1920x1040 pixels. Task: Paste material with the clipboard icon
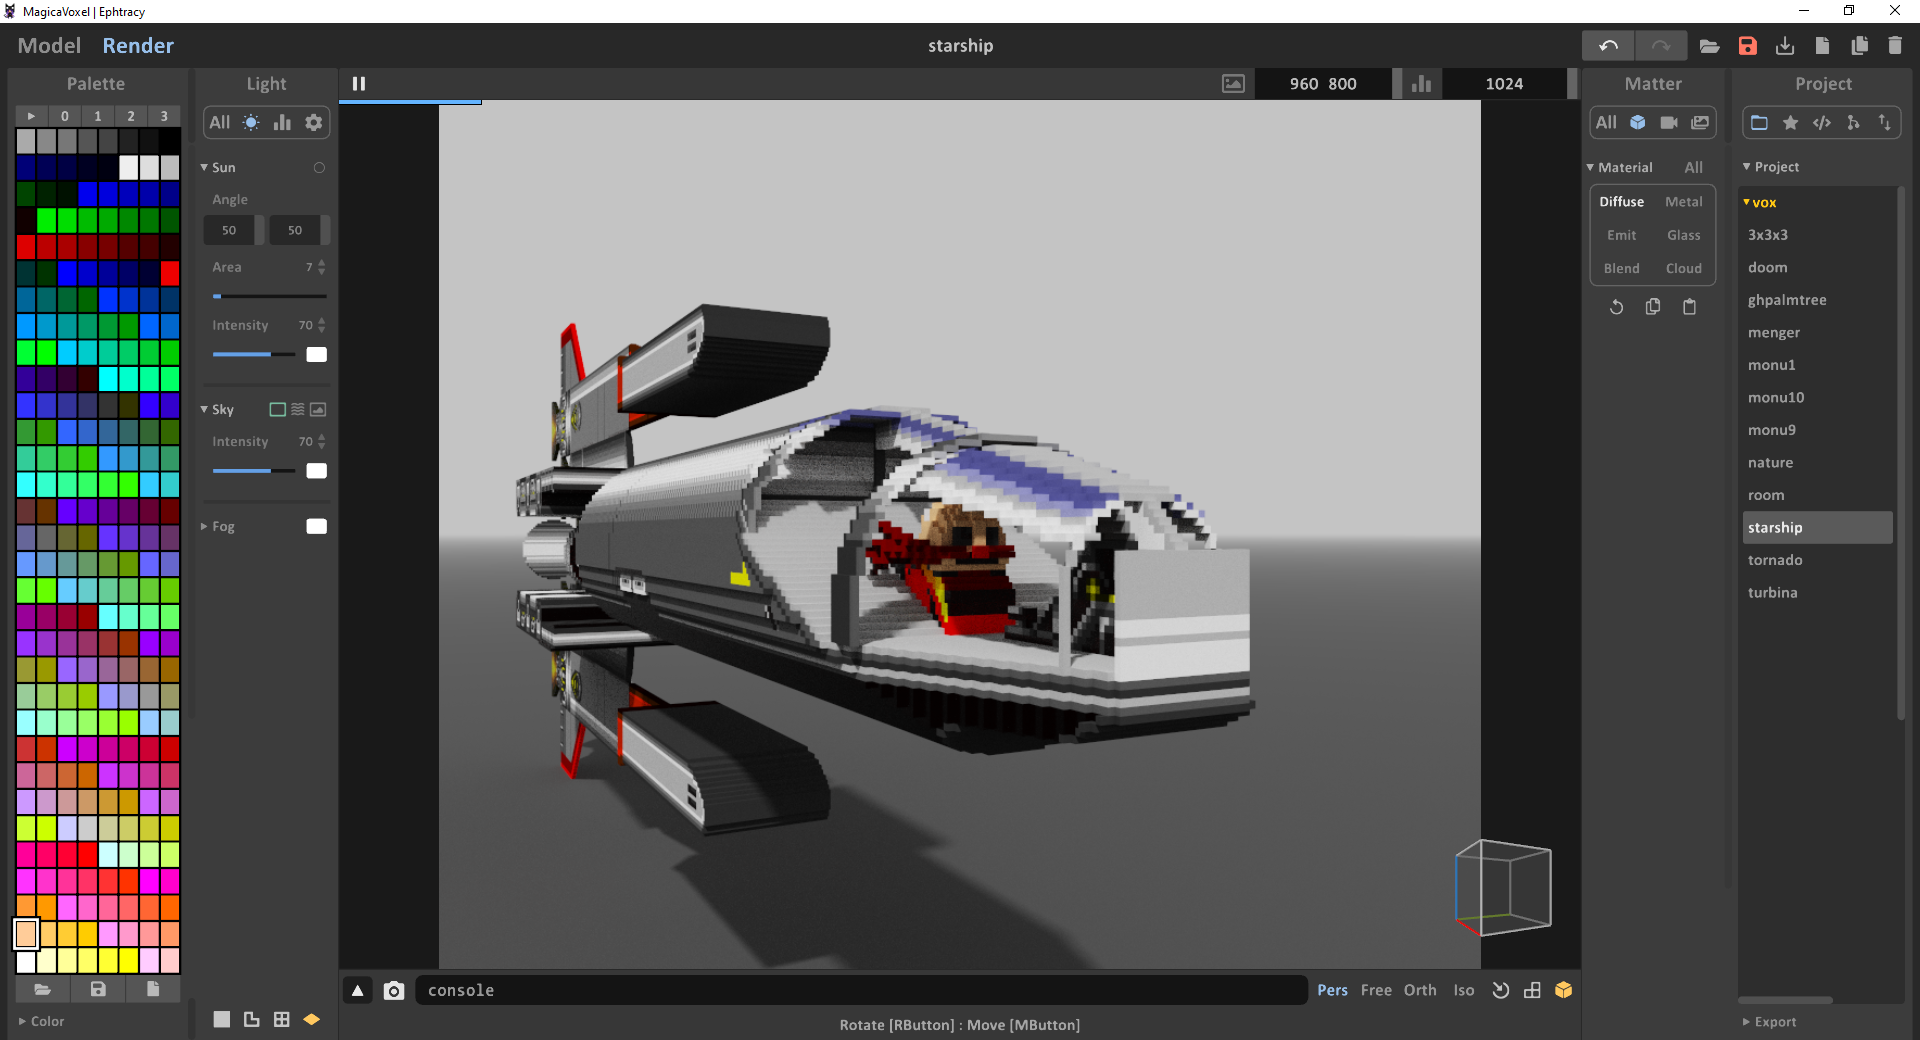click(x=1690, y=307)
